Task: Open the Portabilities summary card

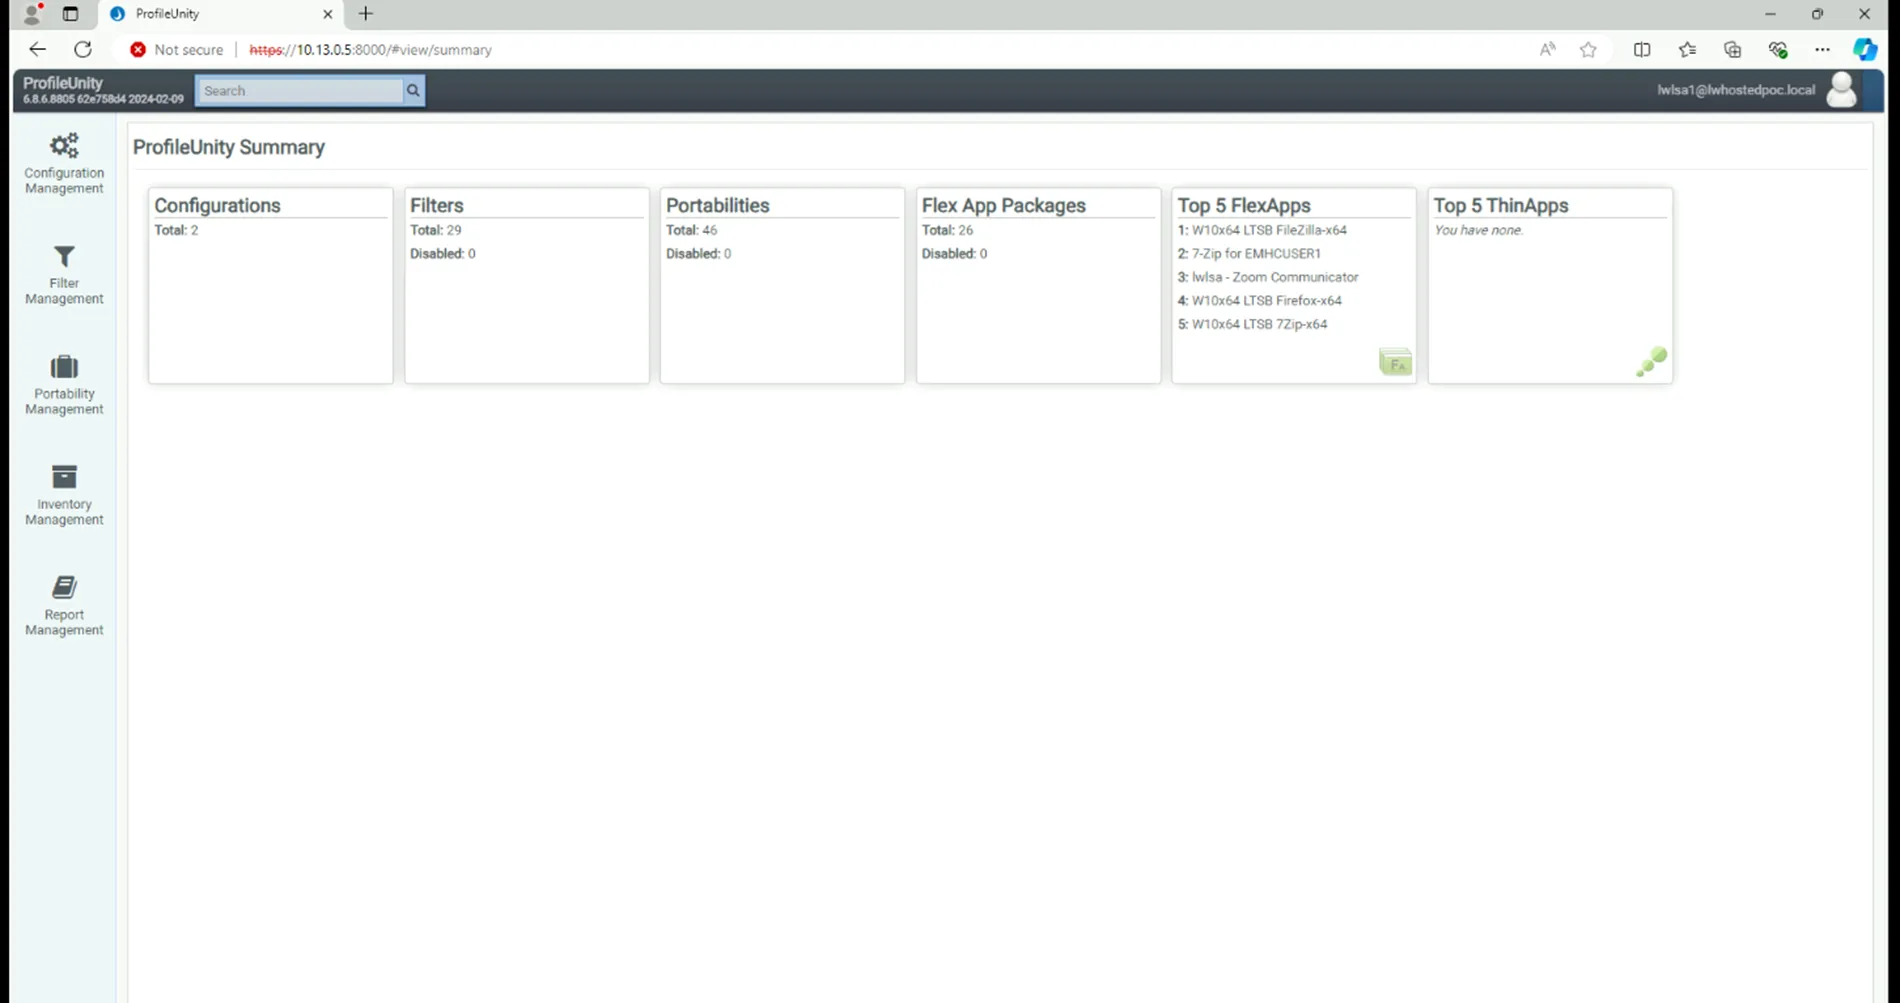Action: click(782, 285)
